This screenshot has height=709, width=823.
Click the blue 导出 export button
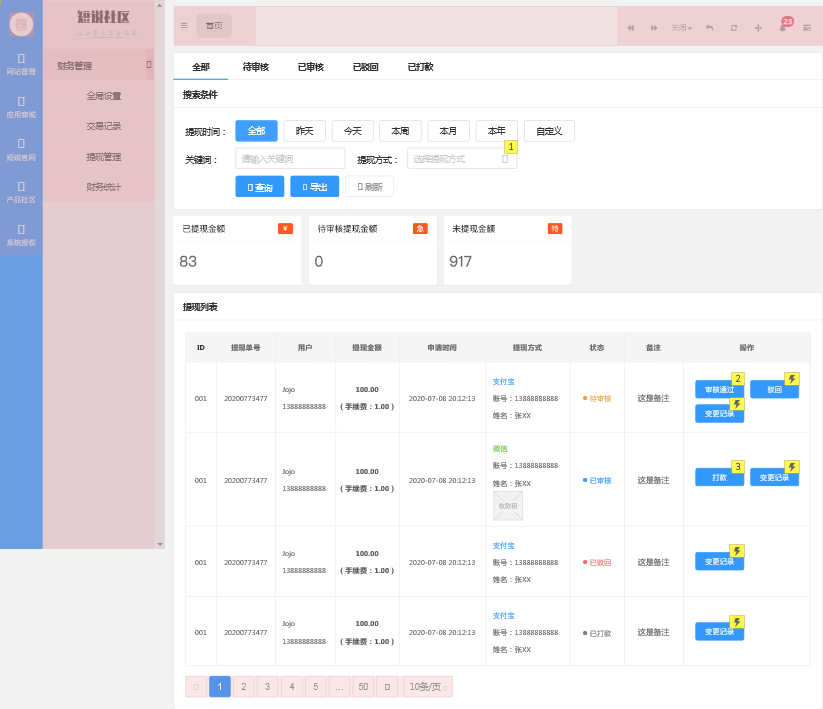(314, 186)
